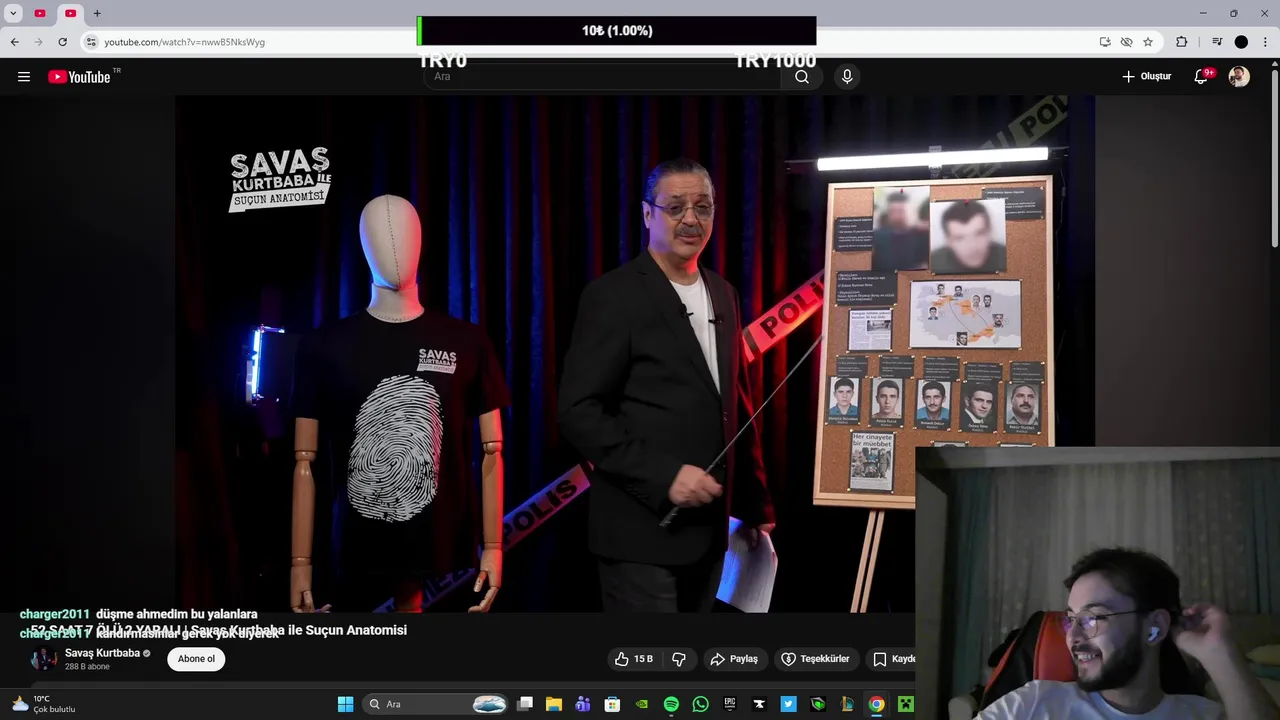
Task: Launch NVIDIA app from taskbar
Action: pos(642,704)
